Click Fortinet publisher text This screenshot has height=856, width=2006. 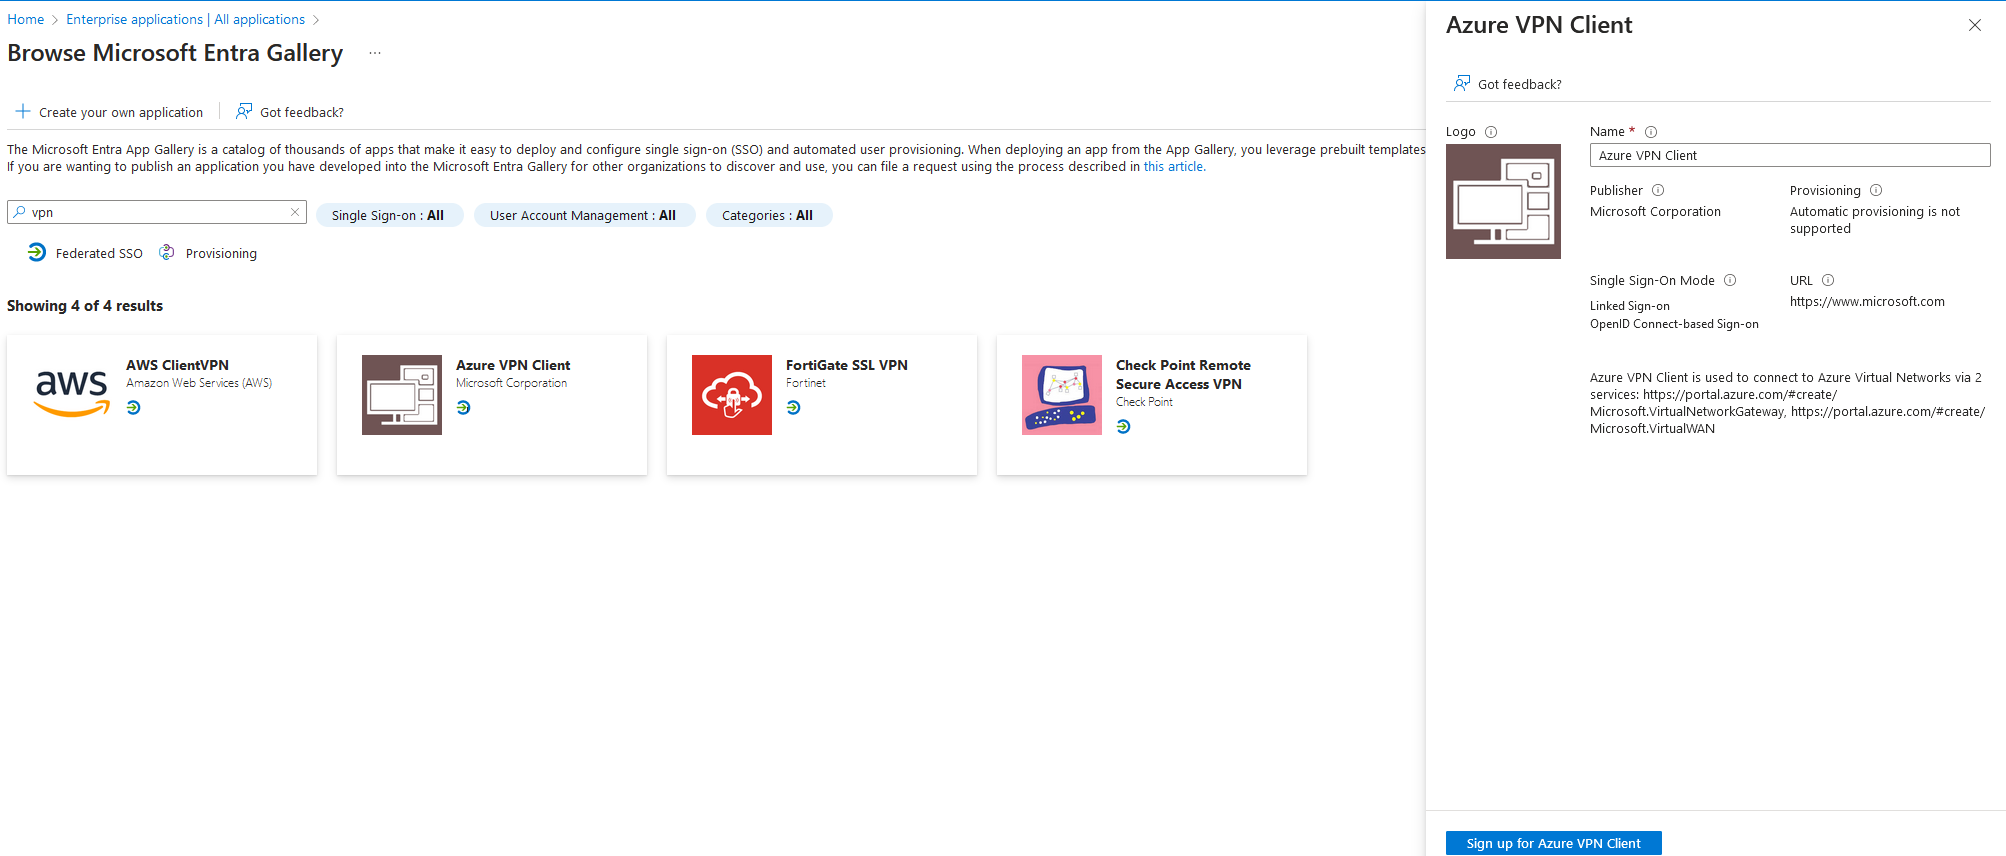806,383
